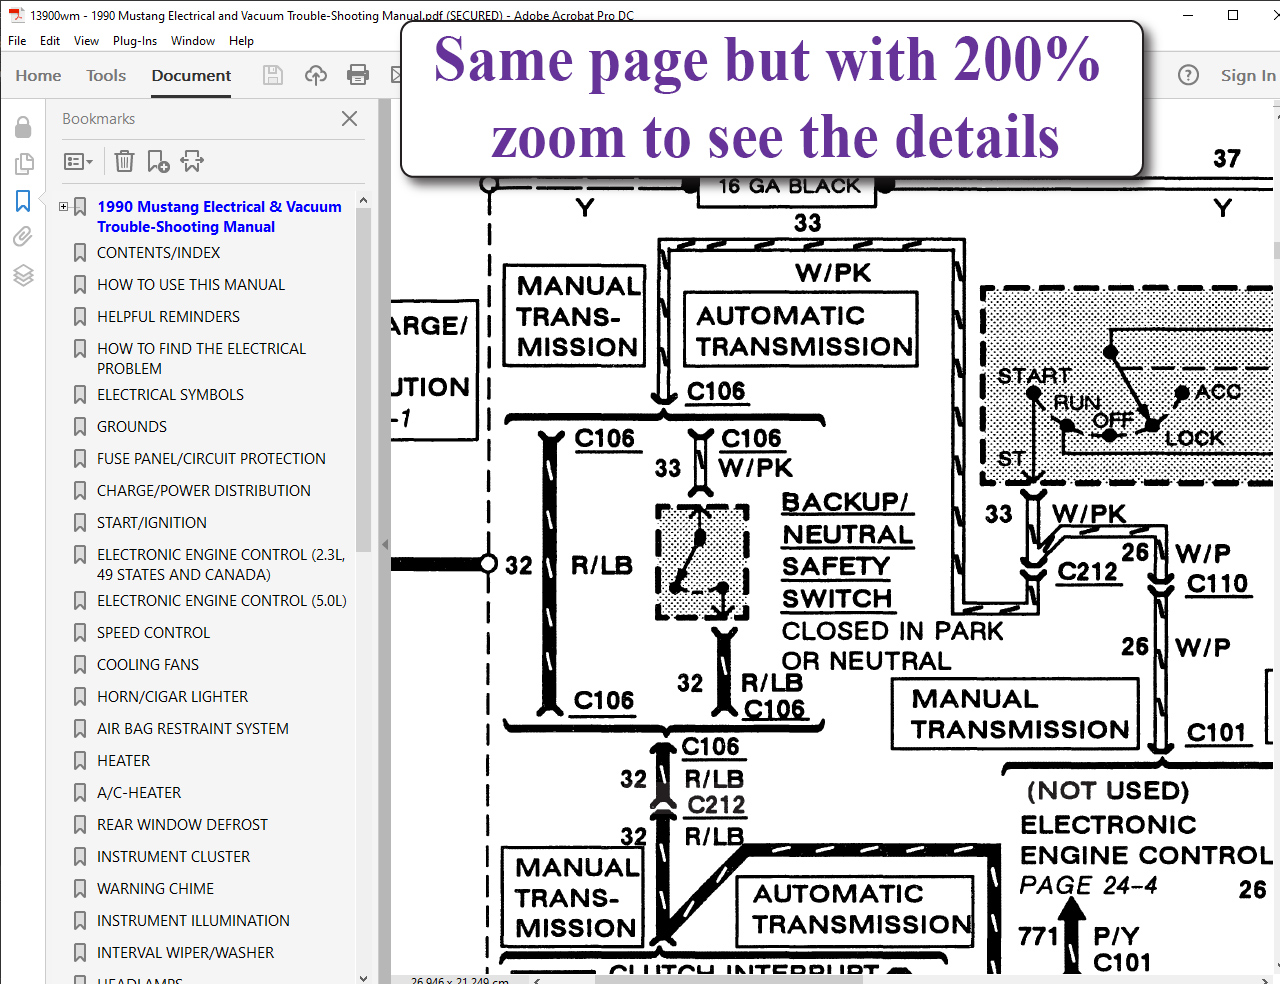The width and height of the screenshot is (1280, 984).
Task: Click the bookmark ribbon icon beside GROUNDS
Action: pos(80,427)
